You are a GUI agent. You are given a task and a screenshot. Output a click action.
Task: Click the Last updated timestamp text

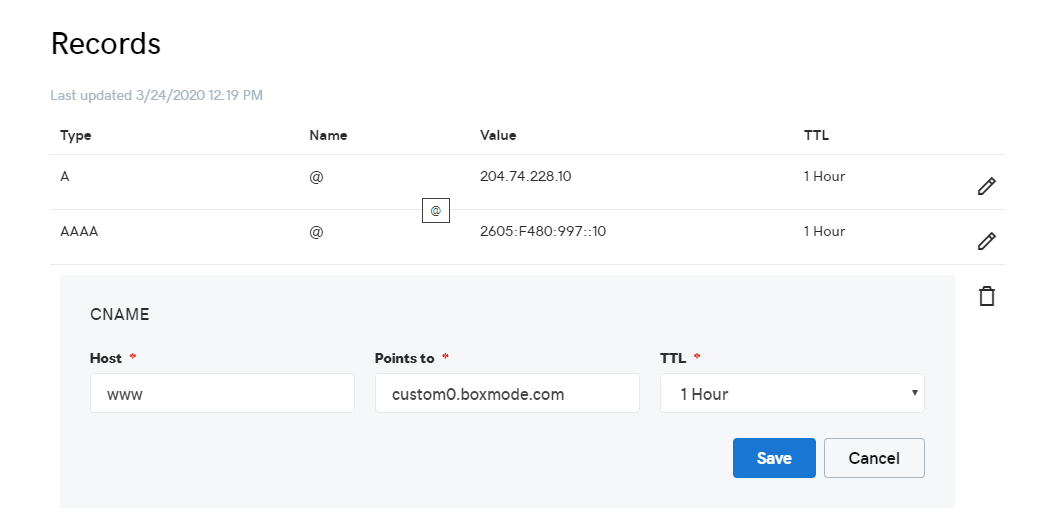click(157, 96)
